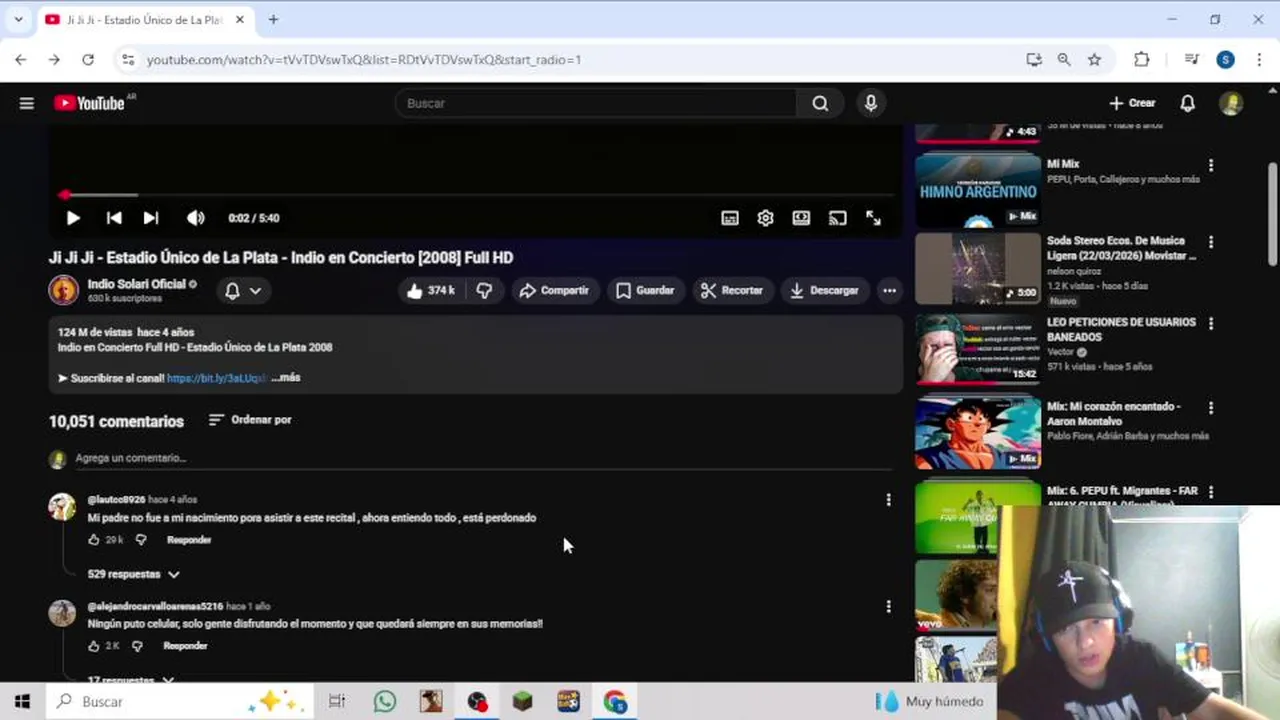Dislike the video
Image resolution: width=1280 pixels, height=720 pixels.
484,291
